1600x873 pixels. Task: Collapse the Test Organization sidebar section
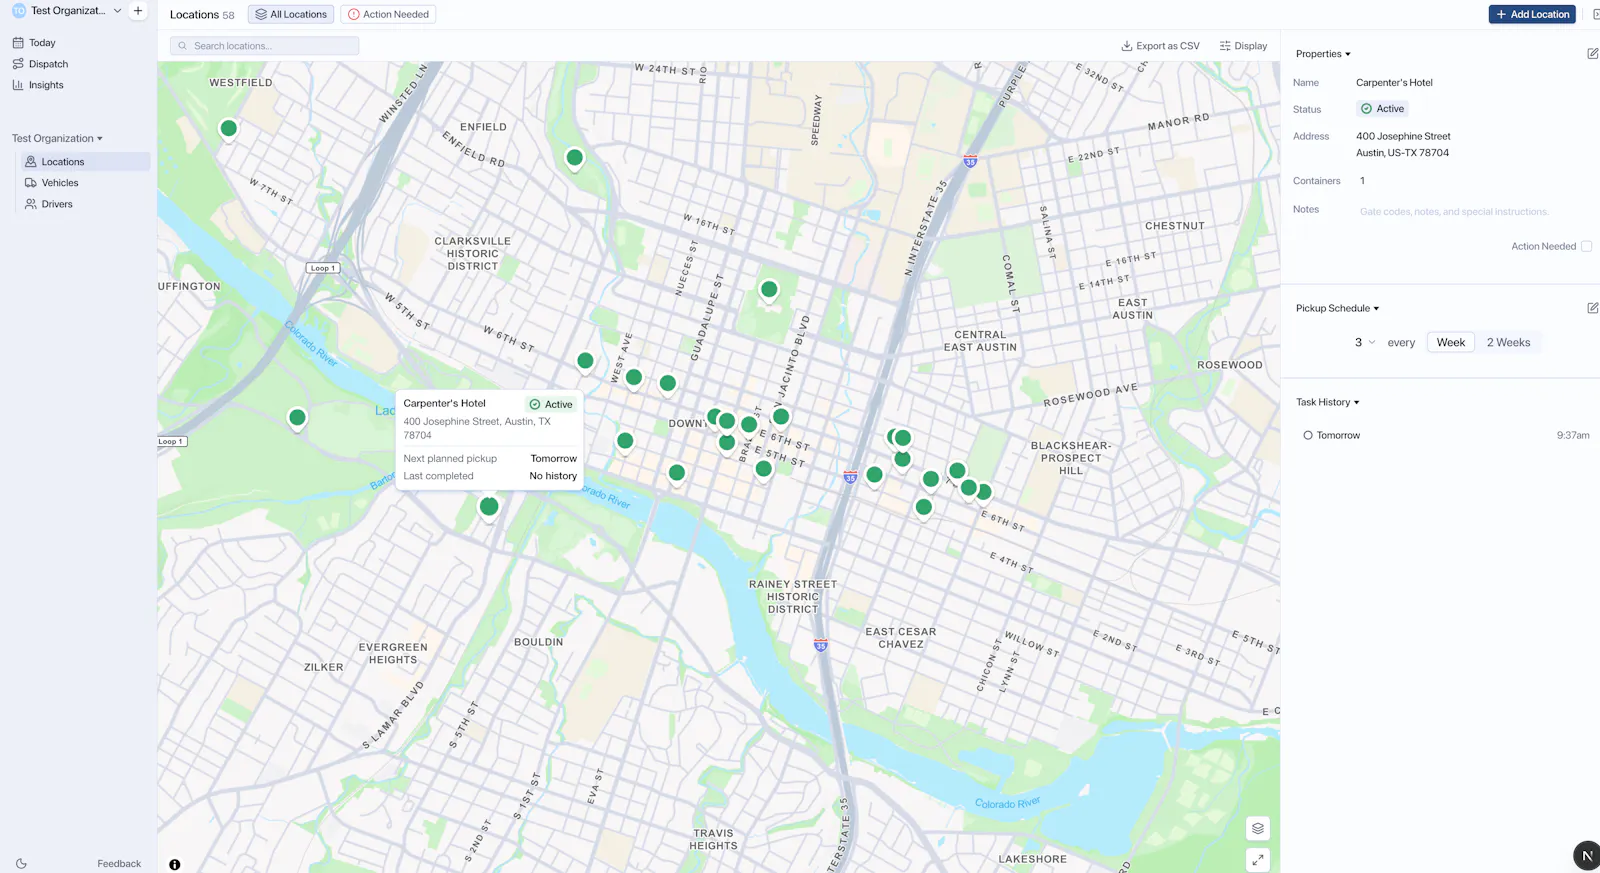pos(57,139)
